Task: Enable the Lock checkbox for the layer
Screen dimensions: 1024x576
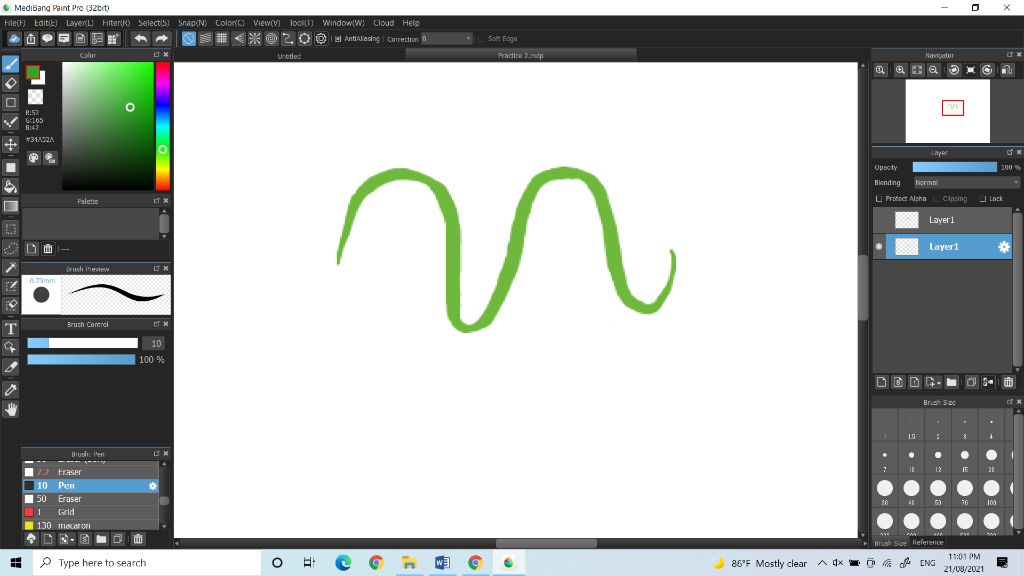Action: [x=983, y=199]
